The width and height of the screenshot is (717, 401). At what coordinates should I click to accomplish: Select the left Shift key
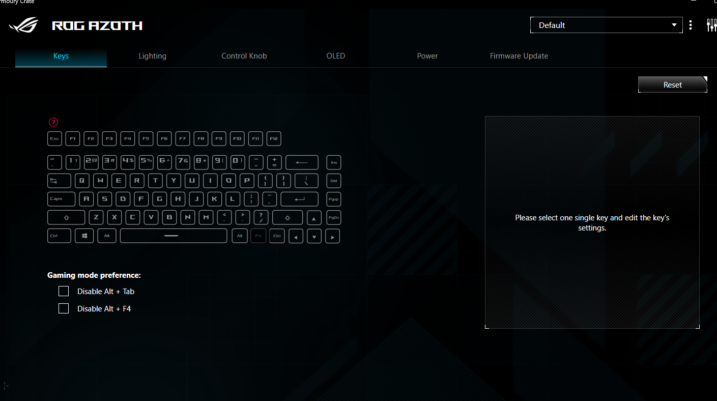[x=66, y=218]
